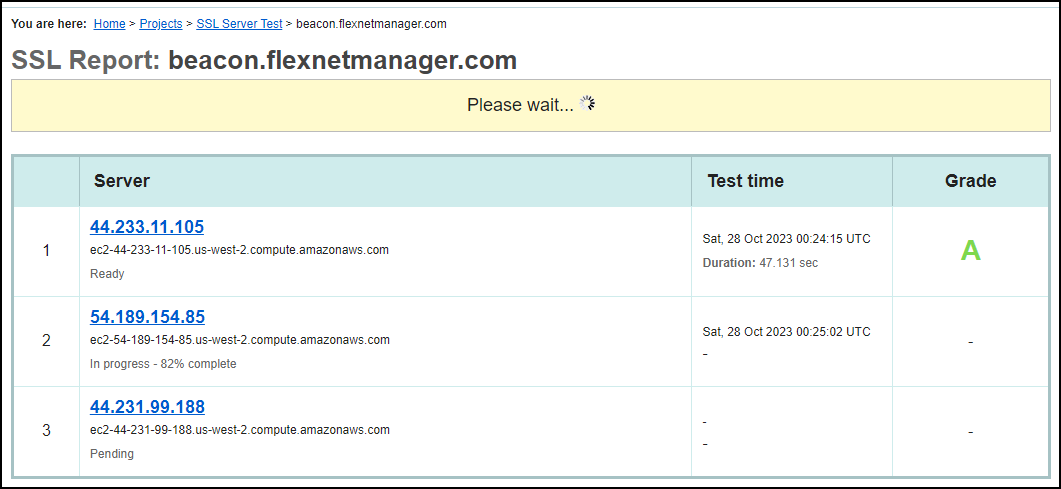Image resolution: width=1061 pixels, height=489 pixels.
Task: Open server 54.189.154.85 report
Action: pos(148,317)
